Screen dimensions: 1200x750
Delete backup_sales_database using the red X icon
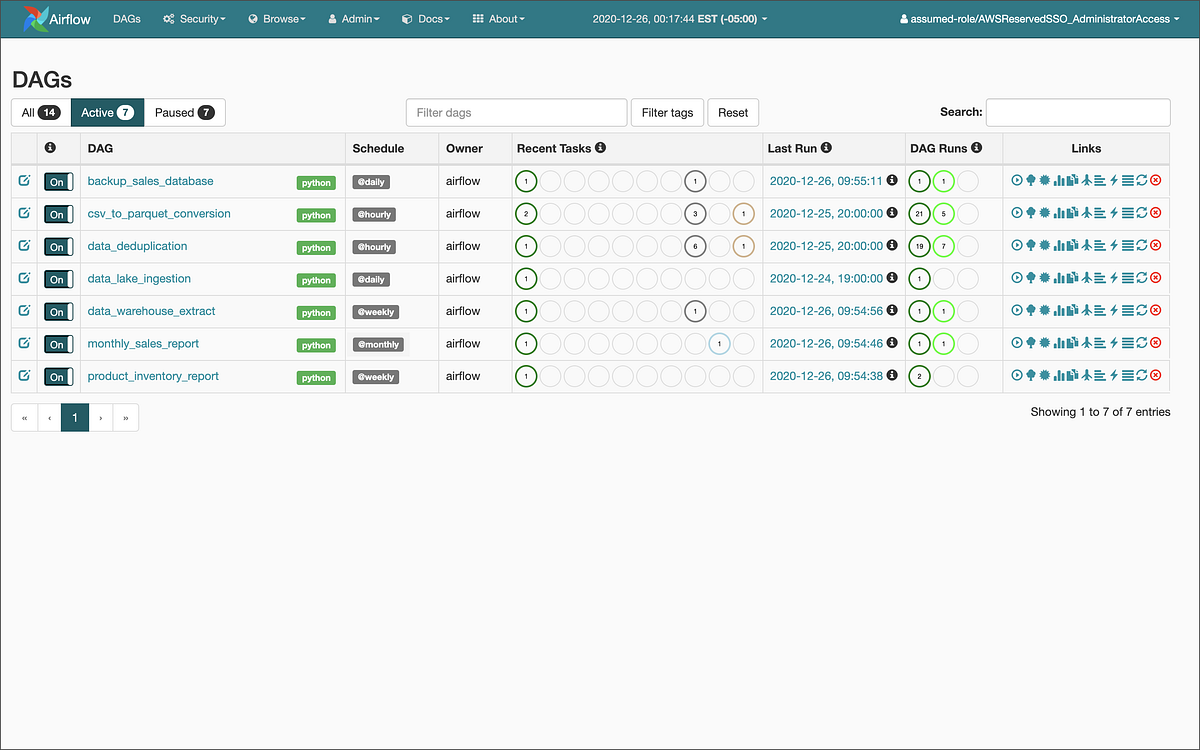[1155, 181]
